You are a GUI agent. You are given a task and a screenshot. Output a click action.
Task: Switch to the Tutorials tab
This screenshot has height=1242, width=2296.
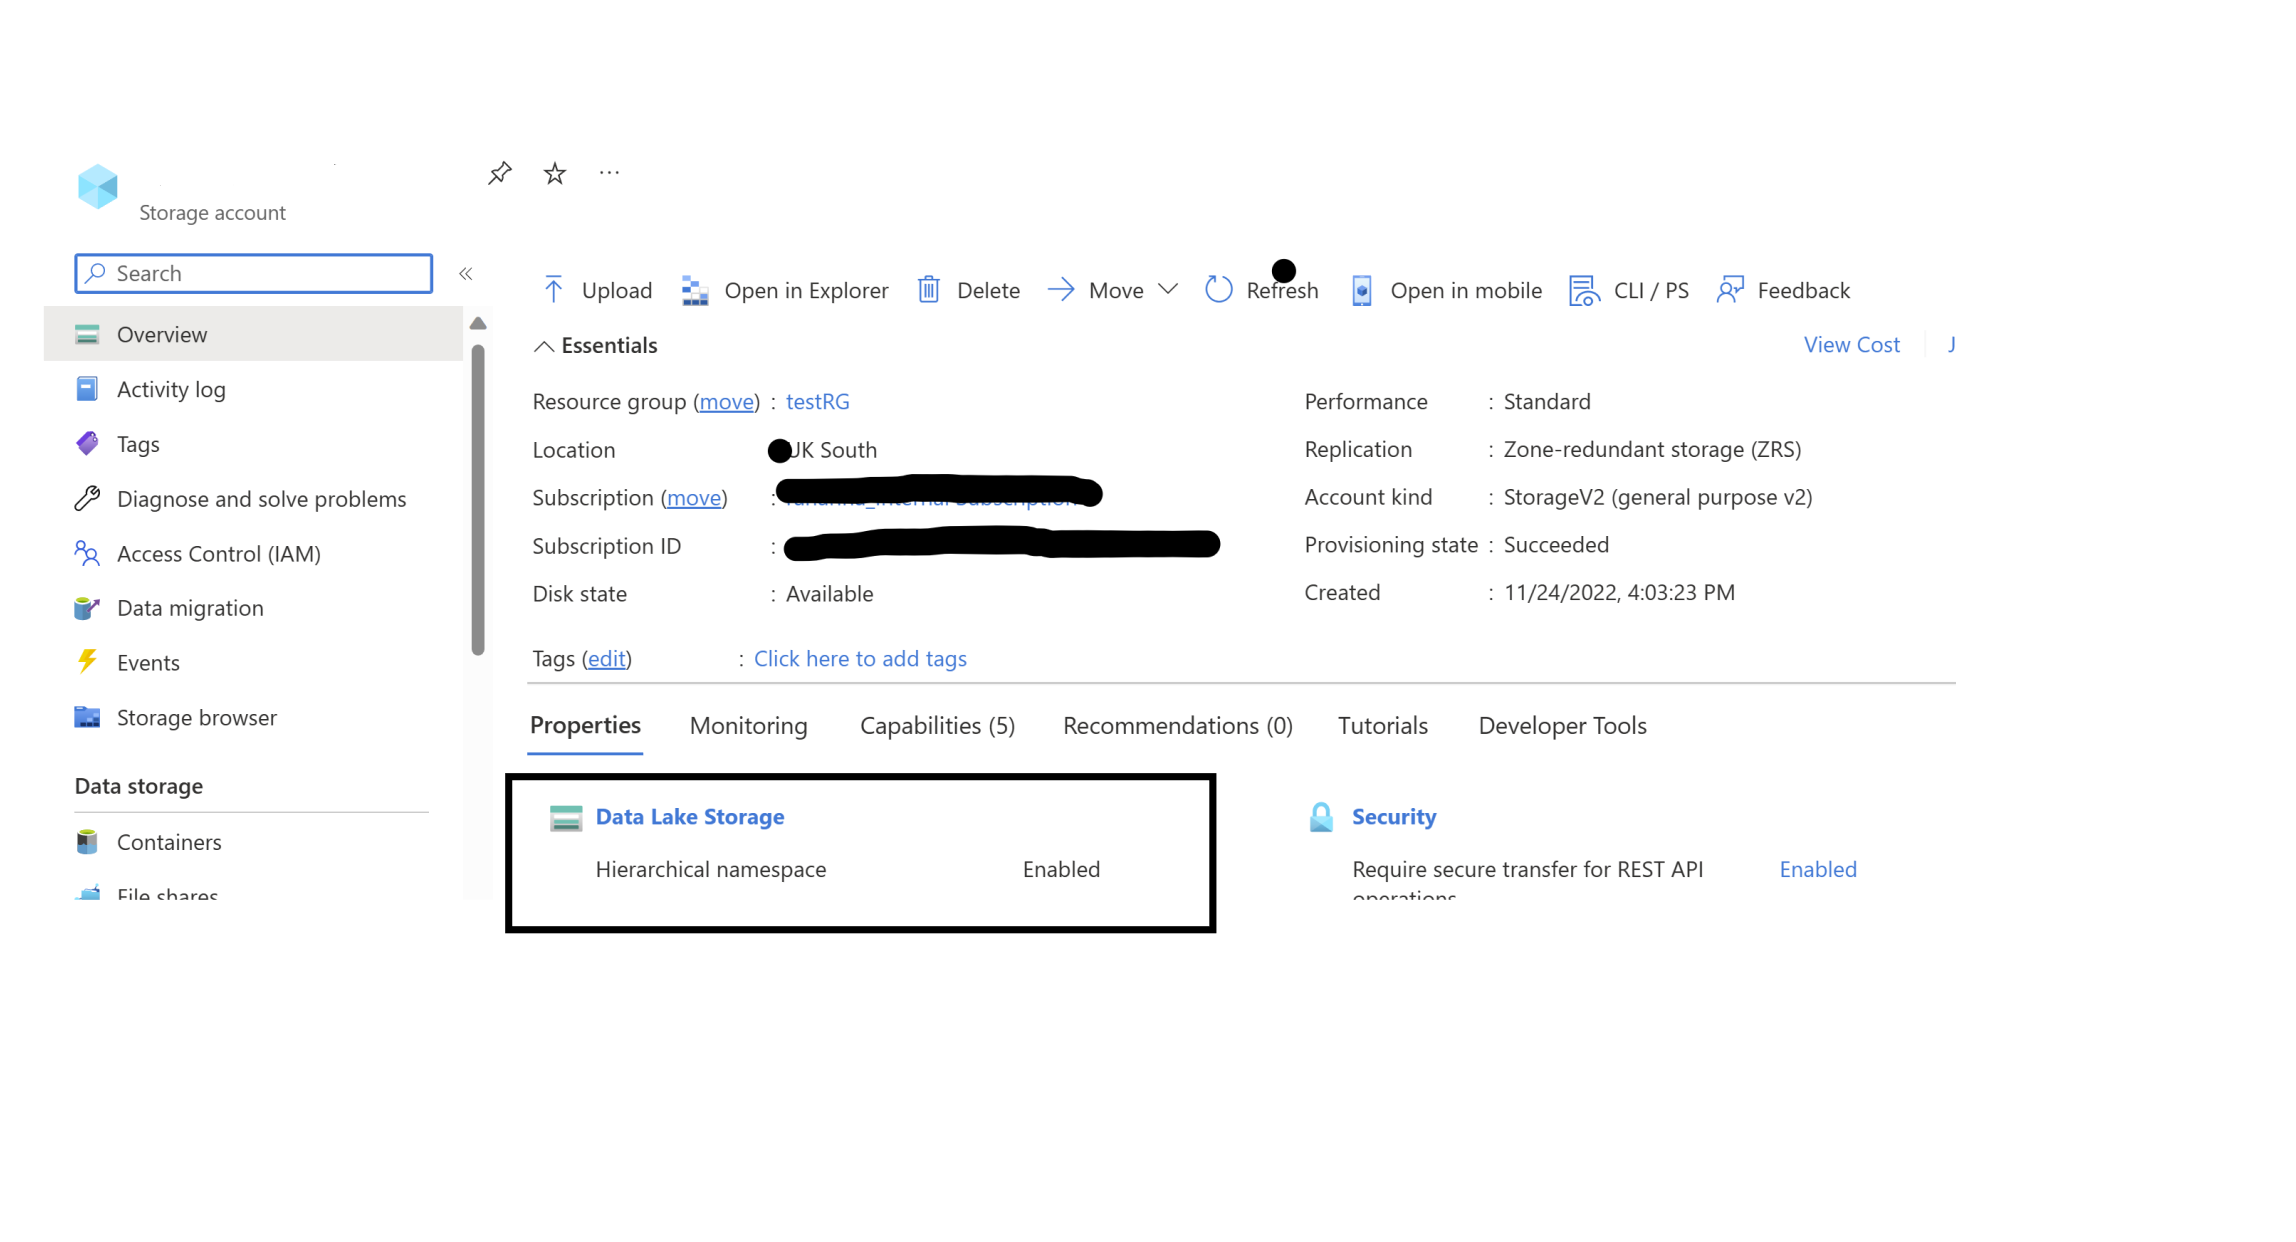[1382, 726]
